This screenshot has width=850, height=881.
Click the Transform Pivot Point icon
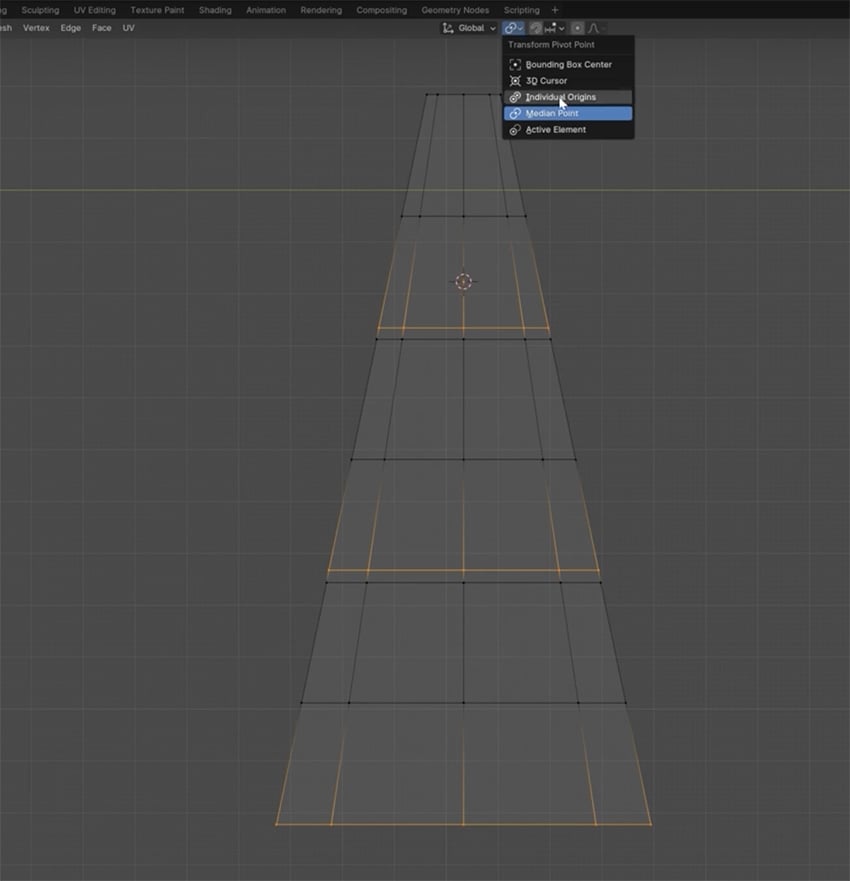click(510, 28)
